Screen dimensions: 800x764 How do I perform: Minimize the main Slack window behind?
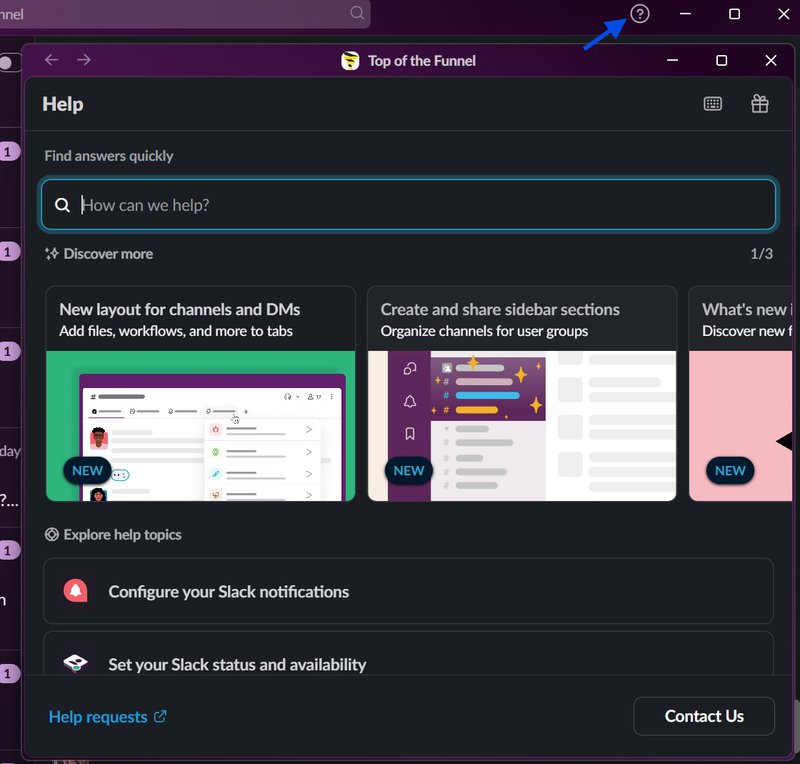(x=685, y=14)
